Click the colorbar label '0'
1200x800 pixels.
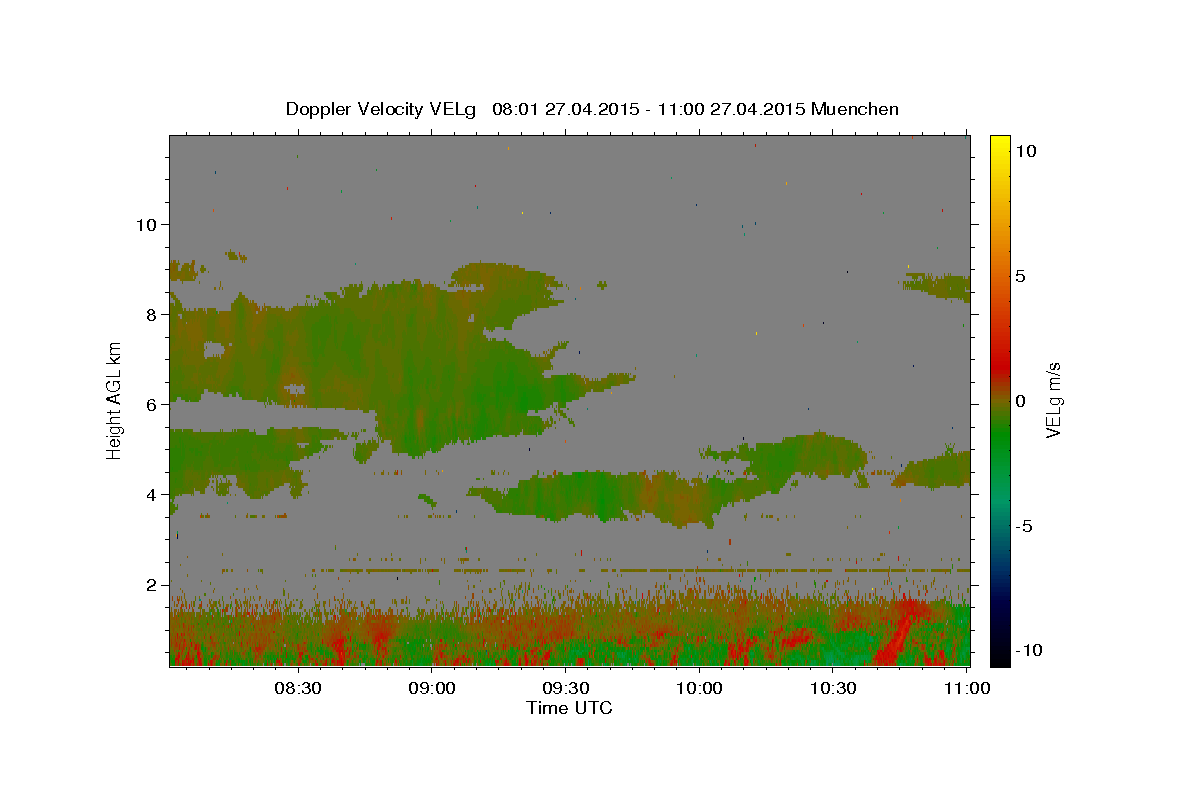pos(1020,401)
